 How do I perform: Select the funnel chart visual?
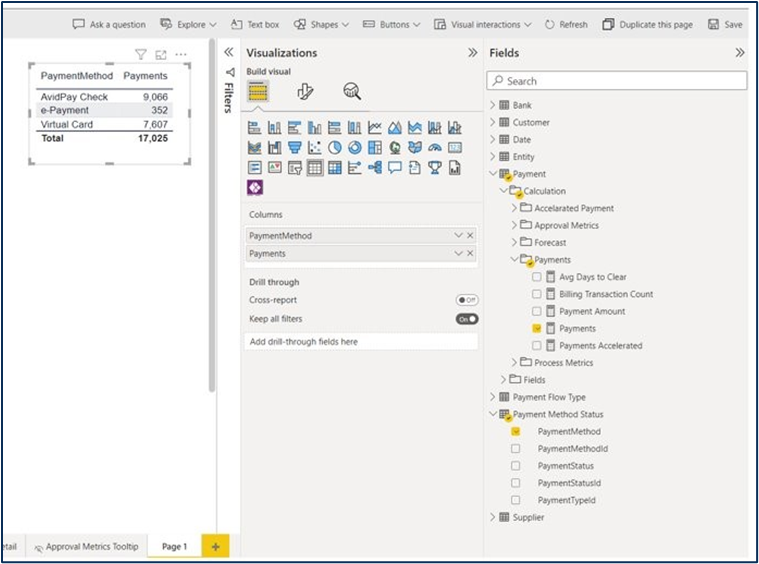click(x=294, y=148)
